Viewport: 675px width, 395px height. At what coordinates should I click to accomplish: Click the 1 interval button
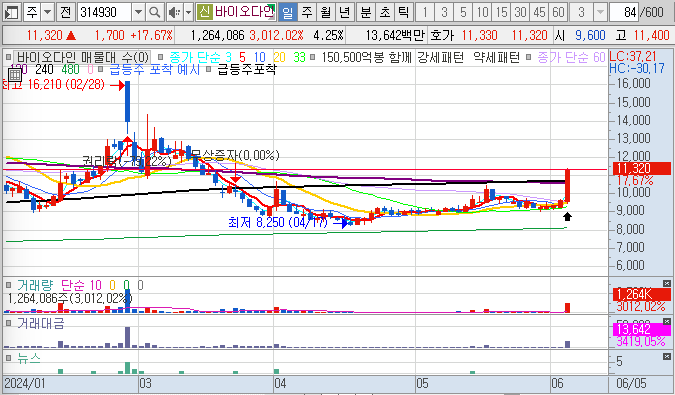pyautogui.click(x=425, y=12)
